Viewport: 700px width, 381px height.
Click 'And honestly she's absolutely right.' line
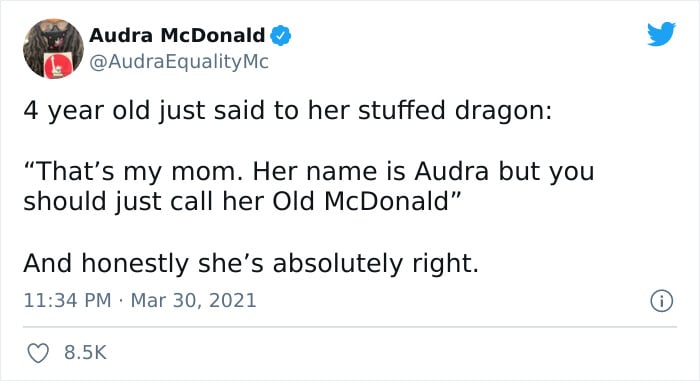pos(251,264)
